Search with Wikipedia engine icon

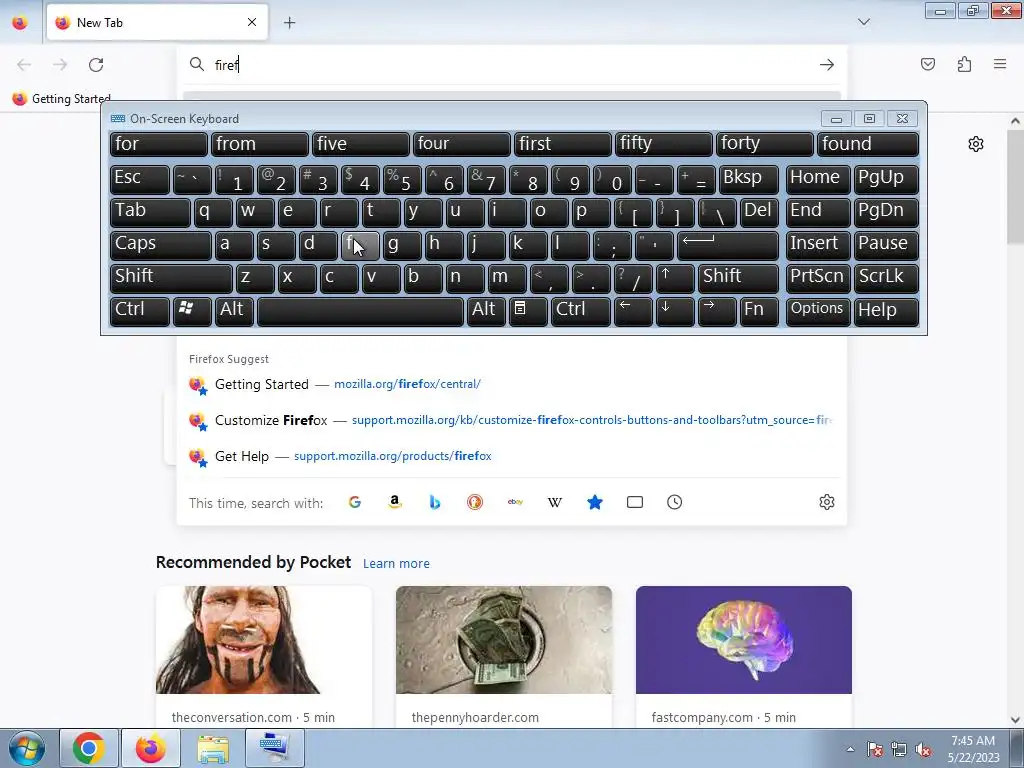pyautogui.click(x=554, y=502)
